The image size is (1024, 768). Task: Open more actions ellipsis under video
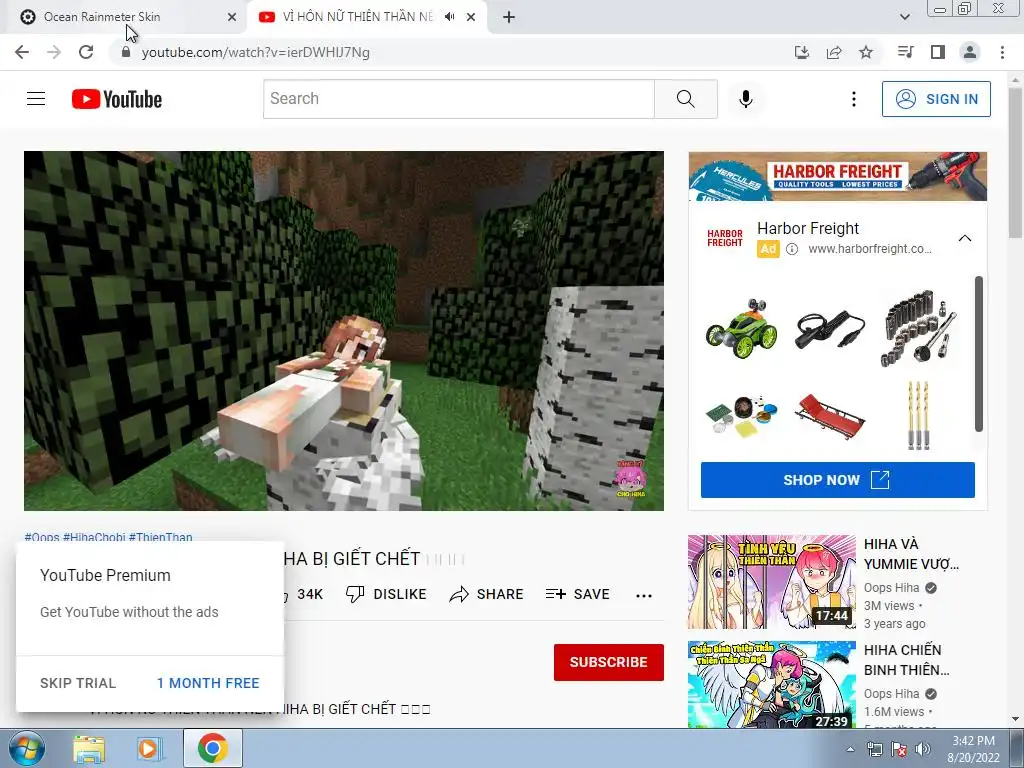[x=644, y=595]
